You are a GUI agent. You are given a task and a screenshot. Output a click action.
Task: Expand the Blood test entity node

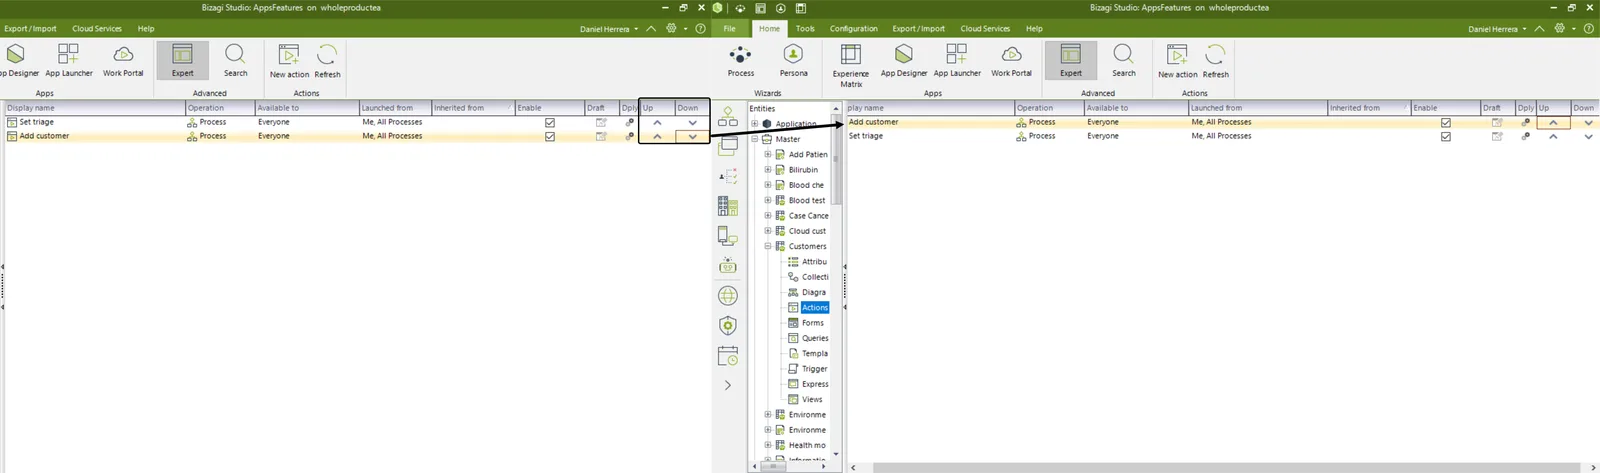click(768, 200)
